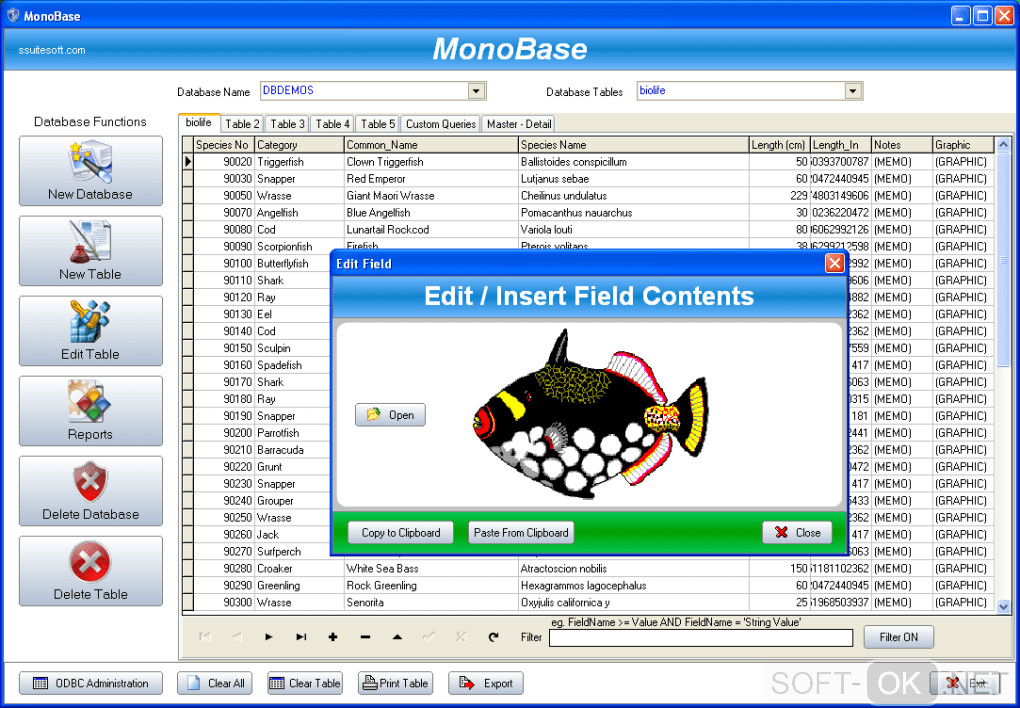Viewport: 1020px width, 708px height.
Task: Open the New Table function
Action: point(90,251)
